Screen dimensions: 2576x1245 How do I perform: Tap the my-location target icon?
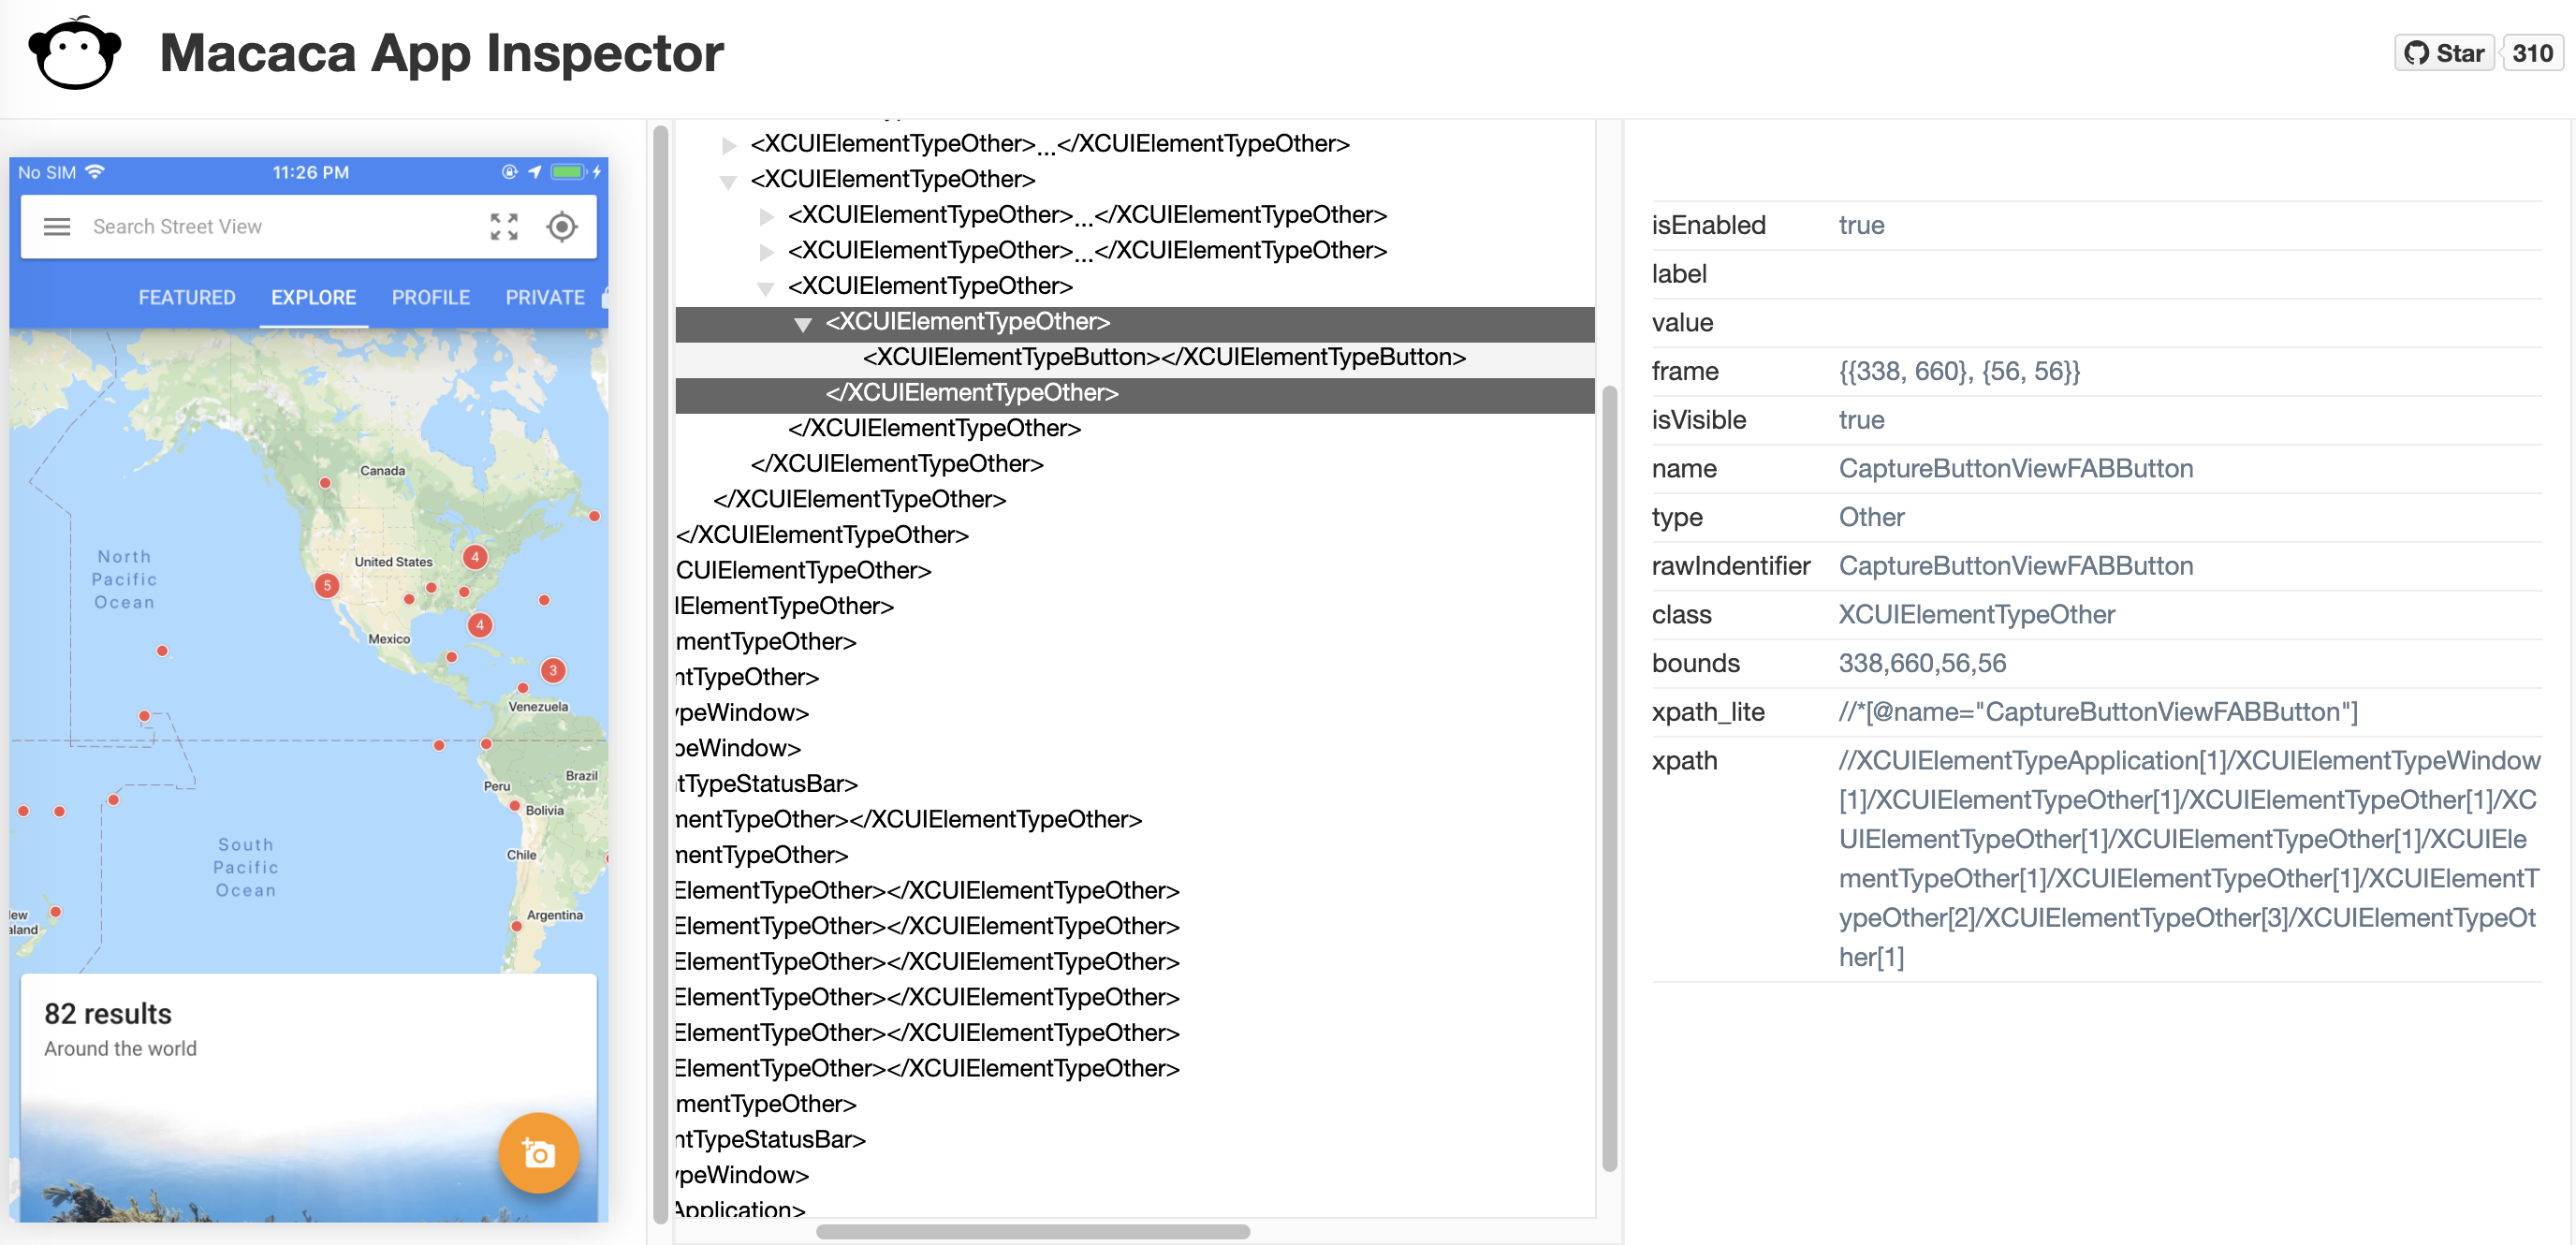[x=562, y=227]
